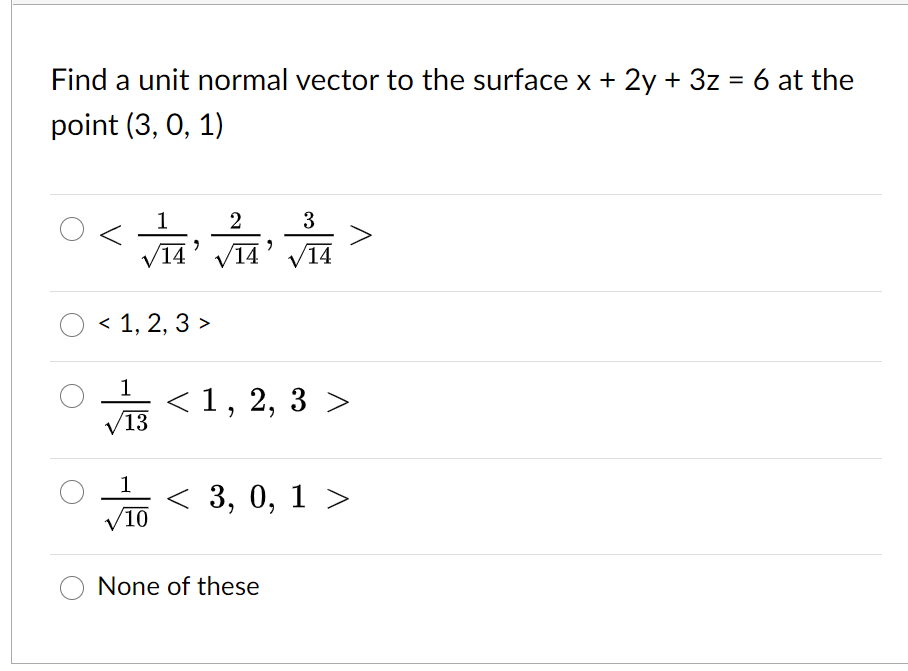Select the radio button for 1/√10 < 3, 0, 1 >

71,491
